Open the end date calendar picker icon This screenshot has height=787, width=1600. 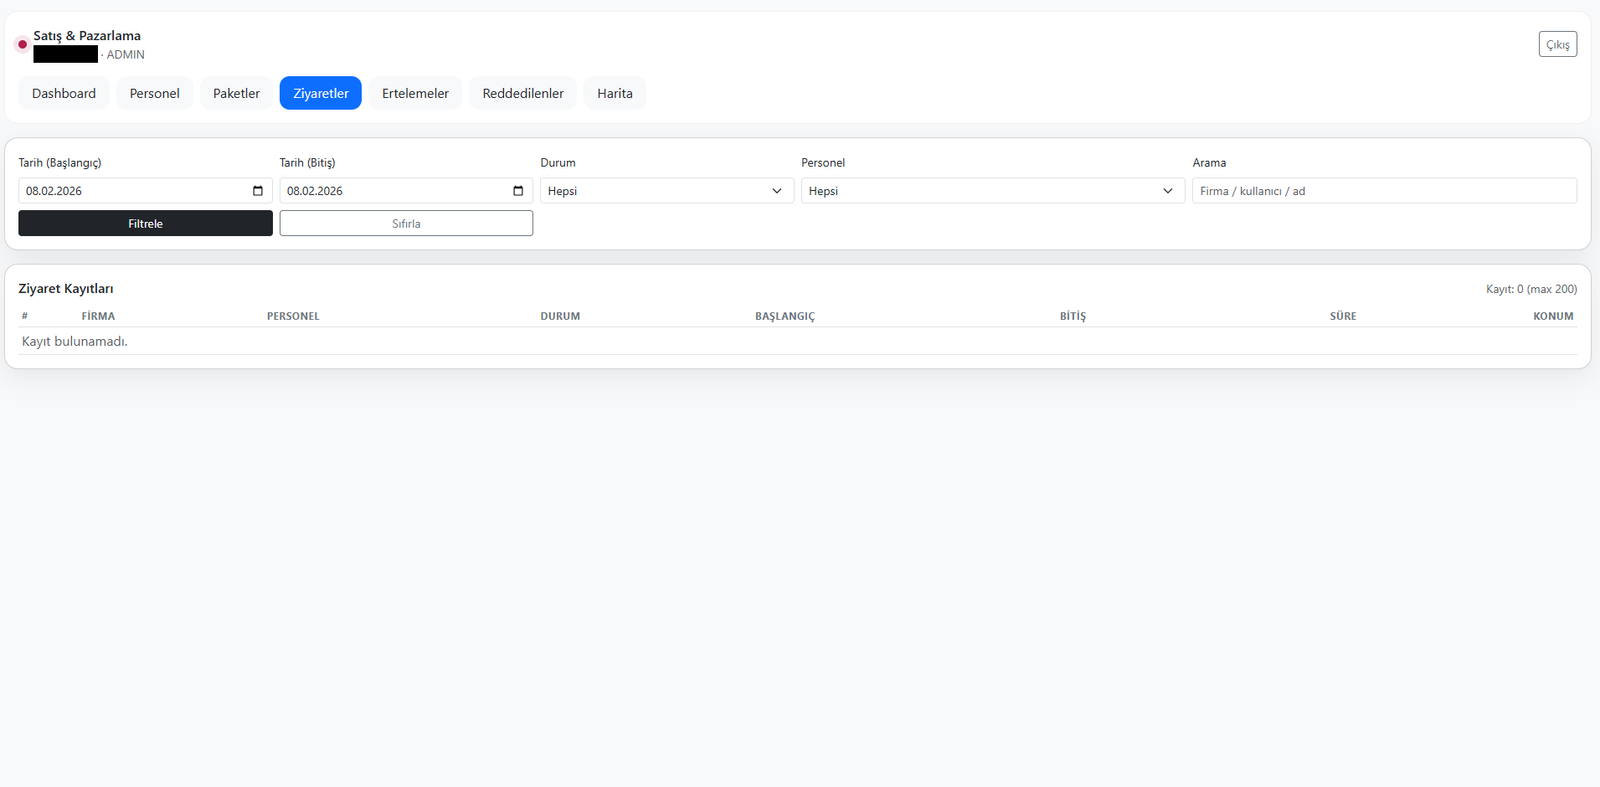tap(518, 191)
